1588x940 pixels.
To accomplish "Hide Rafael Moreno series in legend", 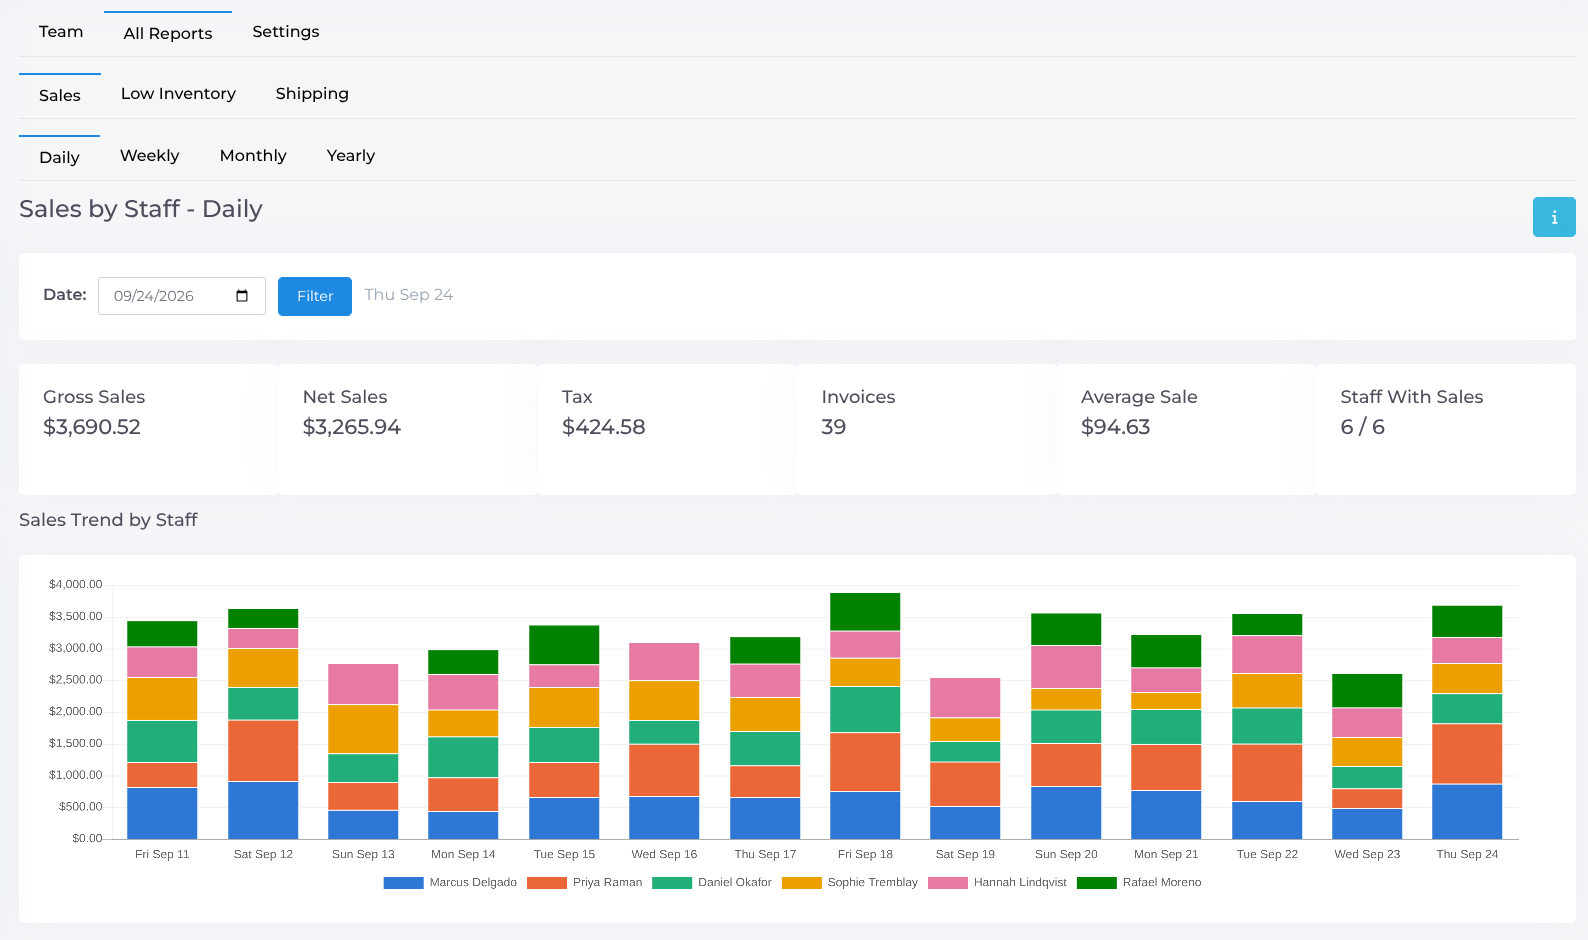I will (1139, 883).
